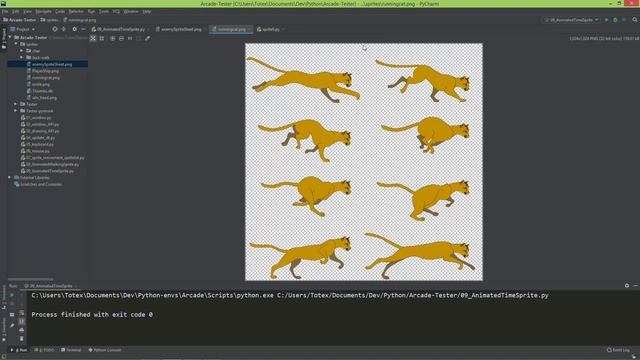640x360 pixels.
Task: Toggle soft-wrap in Run console
Action: pyautogui.click(x=22, y=313)
